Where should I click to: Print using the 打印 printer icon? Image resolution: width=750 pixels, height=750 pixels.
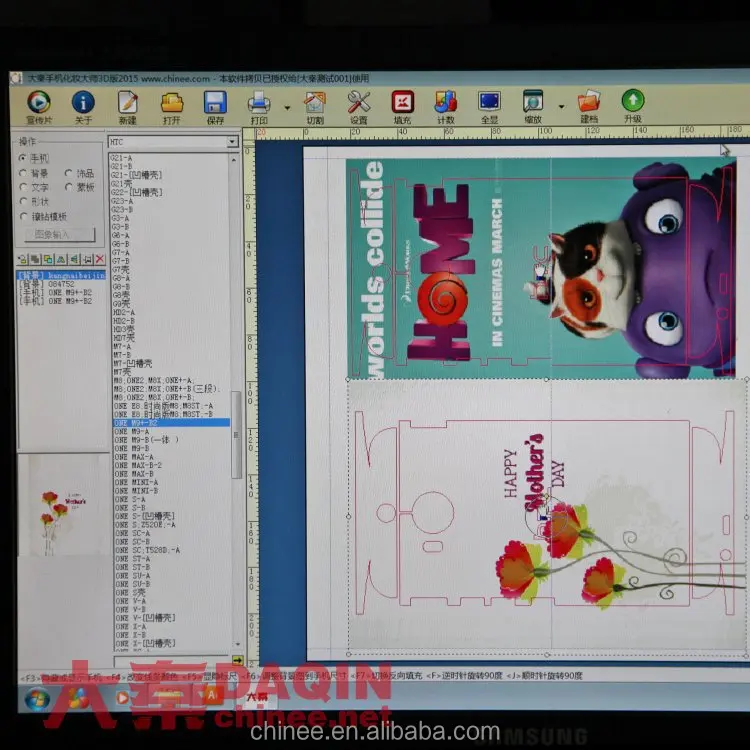click(x=259, y=107)
